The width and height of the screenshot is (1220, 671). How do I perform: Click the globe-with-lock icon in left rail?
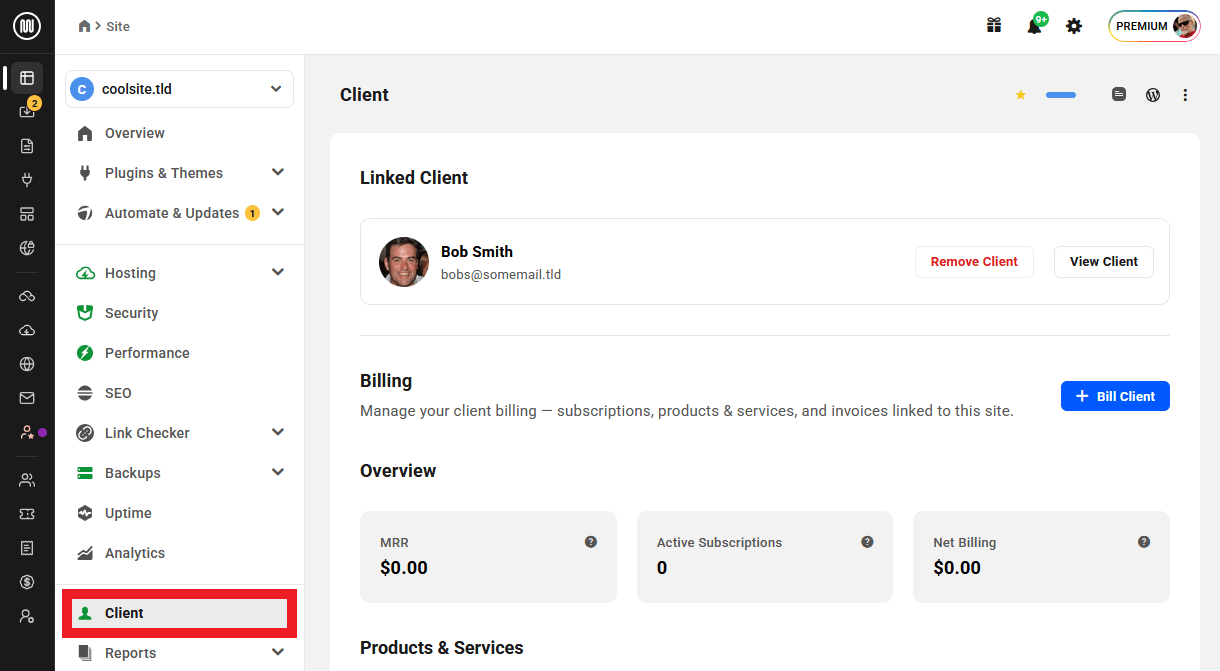tap(27, 248)
